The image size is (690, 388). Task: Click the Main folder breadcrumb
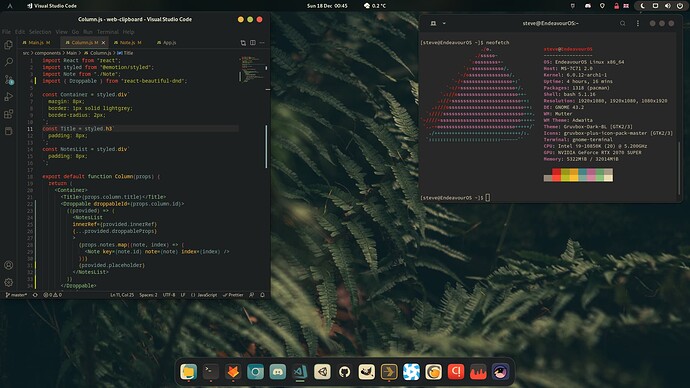click(x=72, y=53)
